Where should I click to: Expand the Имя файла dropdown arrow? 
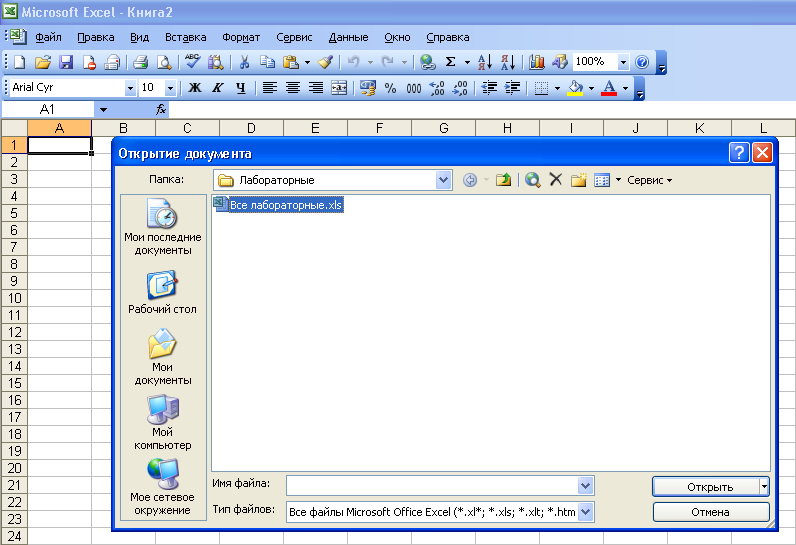[x=585, y=486]
